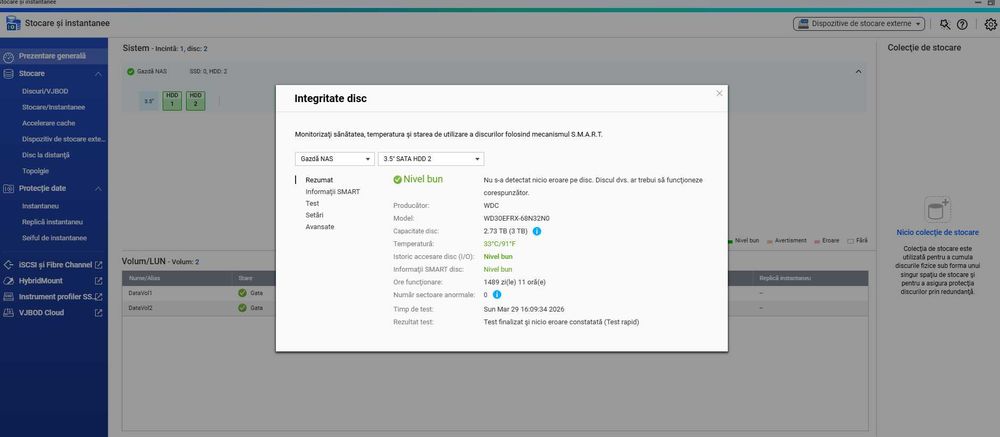Open the 3.5" SATA HDD 2 disk dropdown
Image resolution: width=1000 pixels, height=437 pixels.
point(431,159)
